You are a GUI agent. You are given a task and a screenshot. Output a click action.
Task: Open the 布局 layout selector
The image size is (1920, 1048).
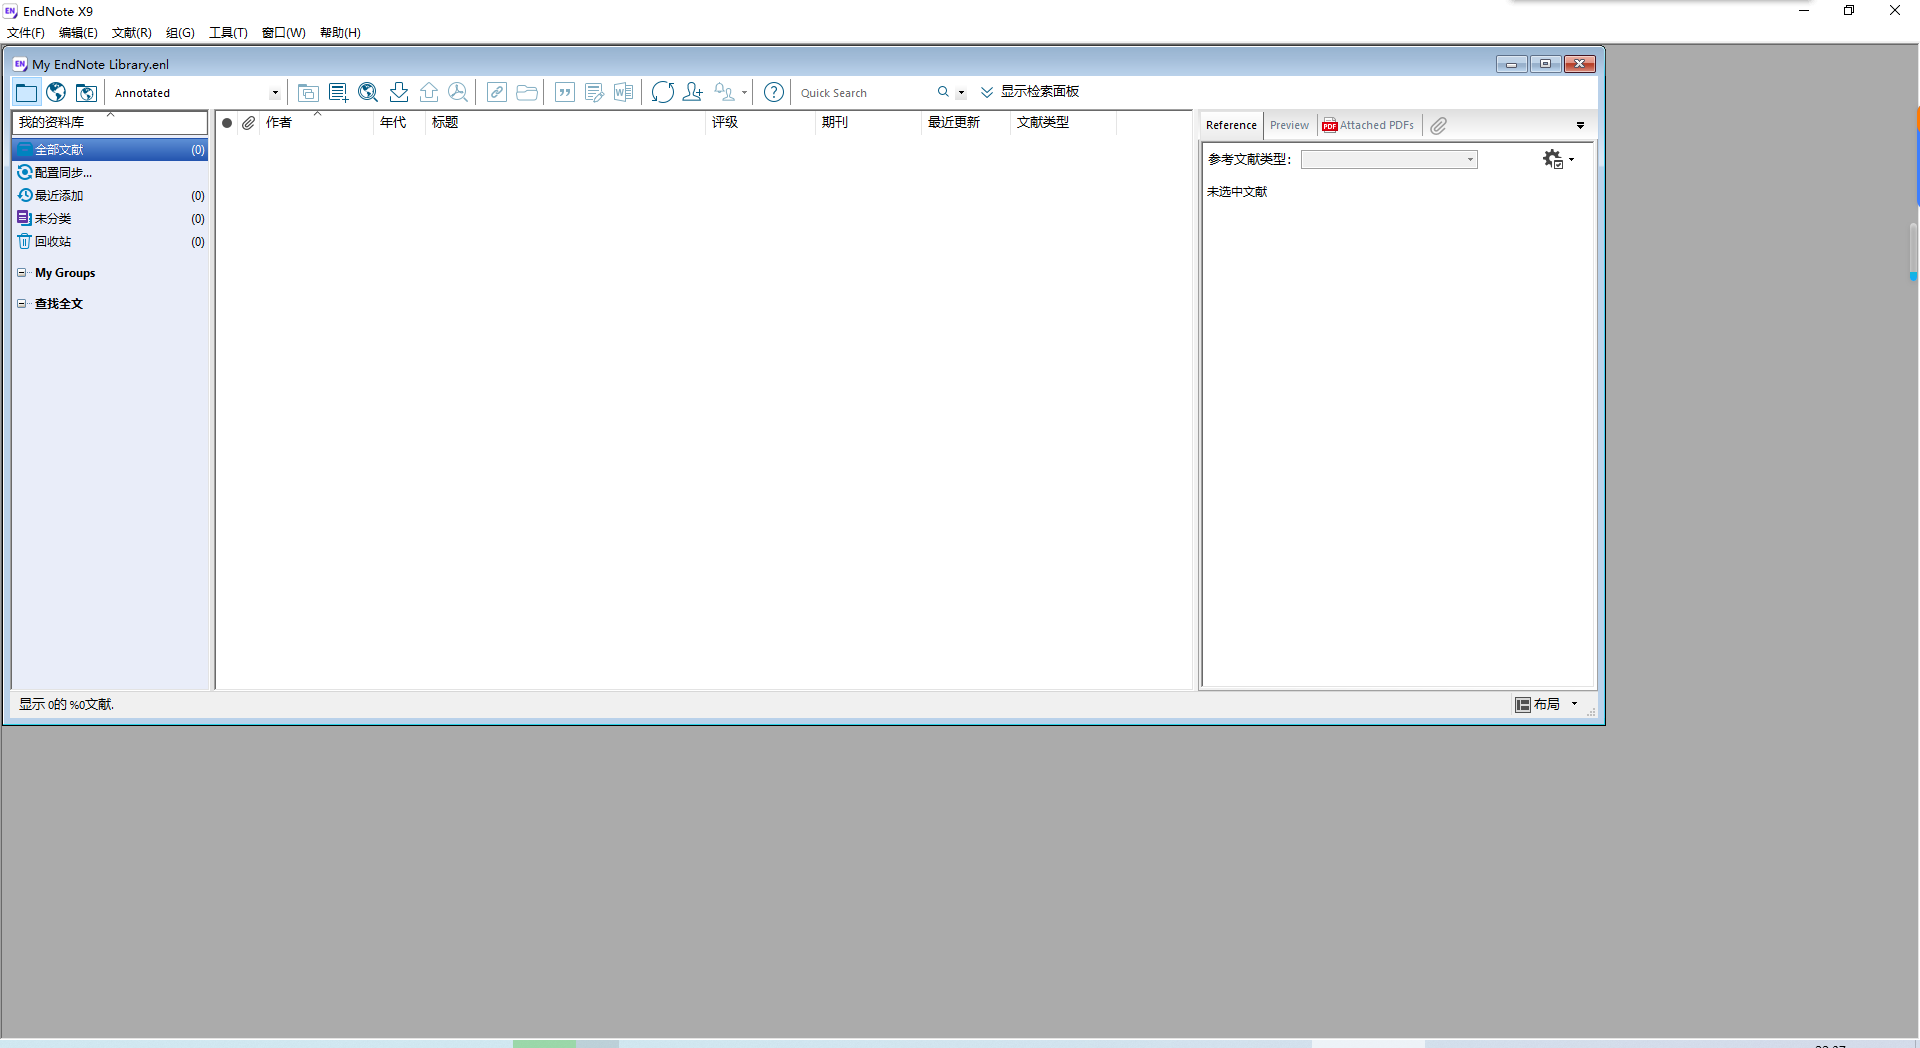coord(1546,704)
